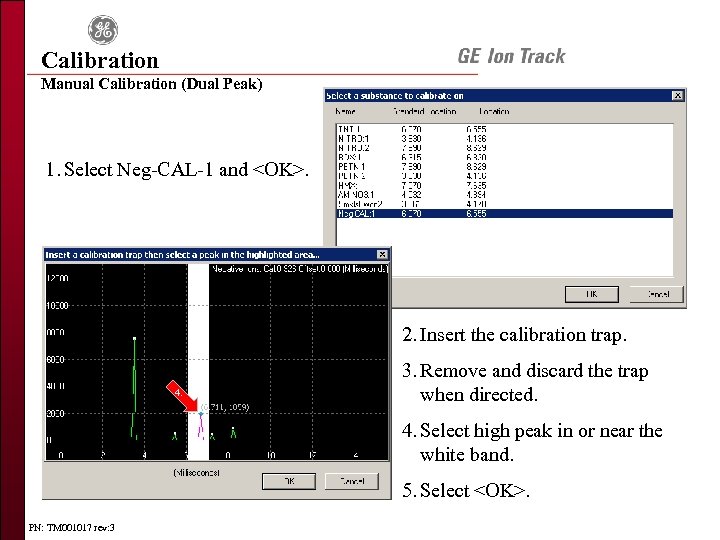Pick the RDX substance row

coord(505,157)
